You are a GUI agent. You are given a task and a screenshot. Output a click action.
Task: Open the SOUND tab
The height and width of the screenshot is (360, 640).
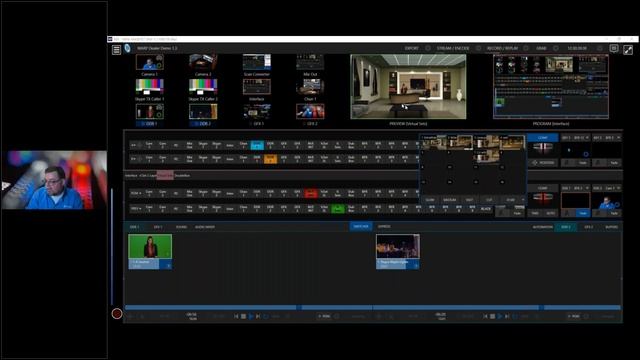[x=181, y=227]
